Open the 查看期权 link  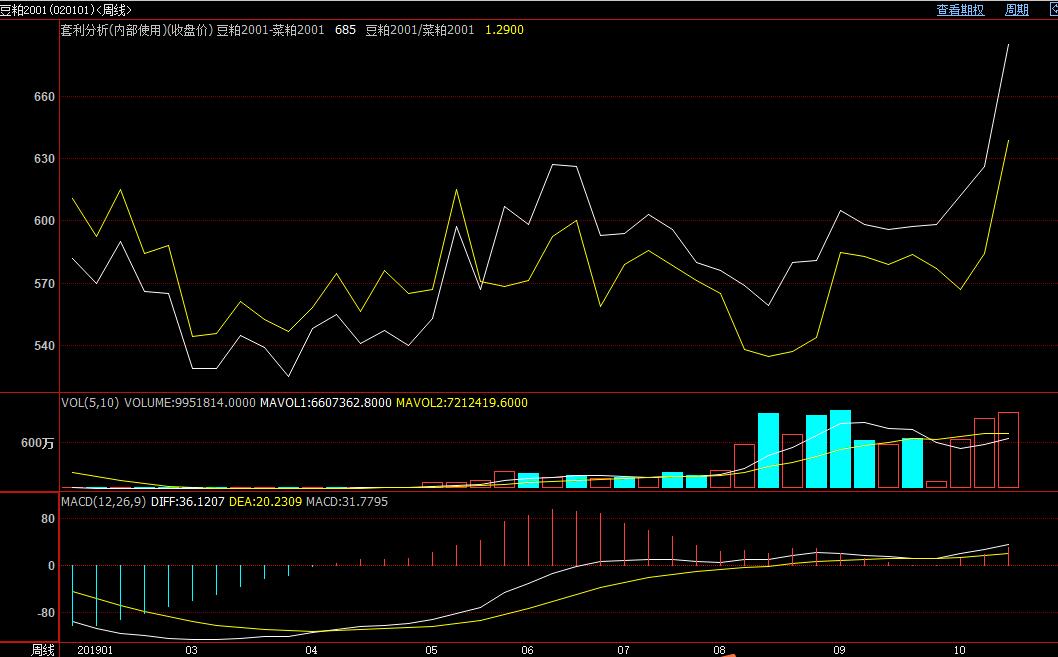tap(960, 9)
